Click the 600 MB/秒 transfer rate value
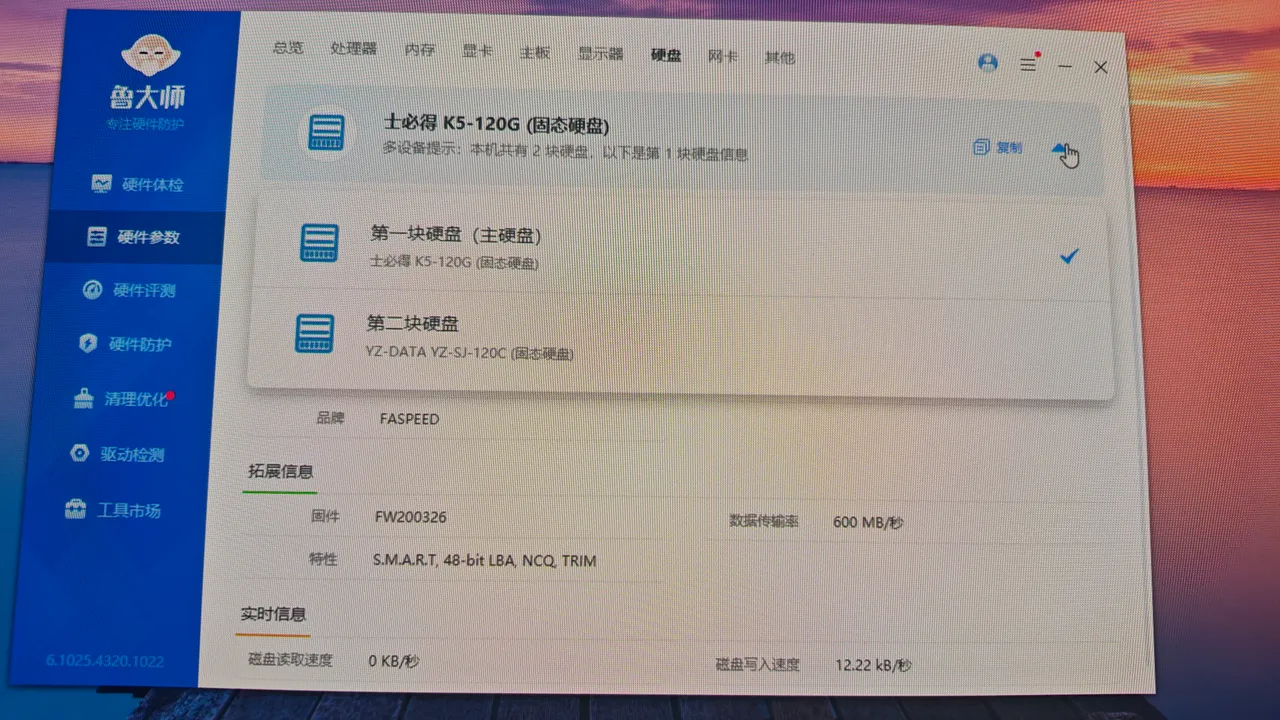The height and width of the screenshot is (720, 1280). pos(868,522)
